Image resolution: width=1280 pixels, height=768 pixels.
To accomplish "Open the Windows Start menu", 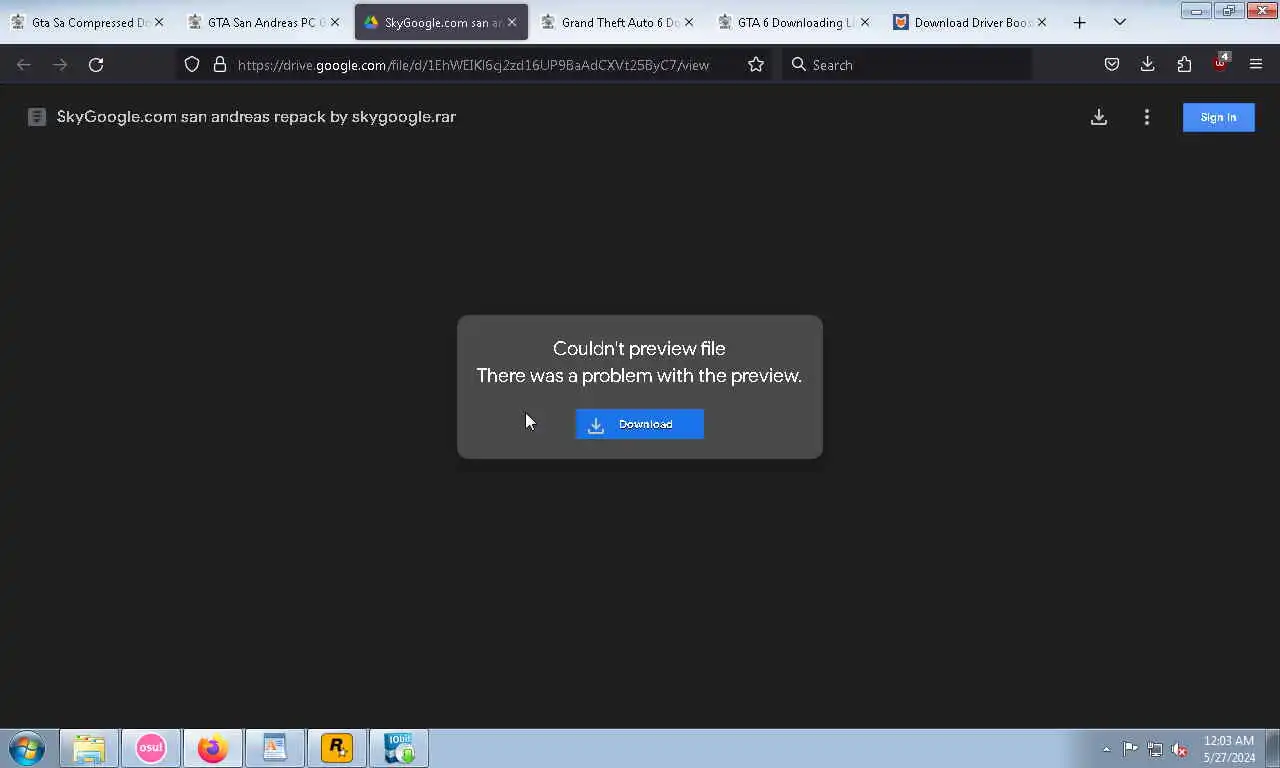I will (27, 748).
